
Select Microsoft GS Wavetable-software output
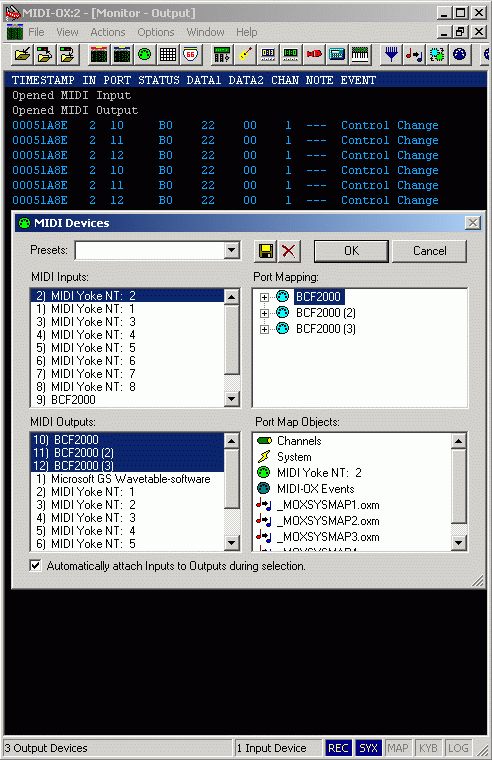click(x=127, y=479)
